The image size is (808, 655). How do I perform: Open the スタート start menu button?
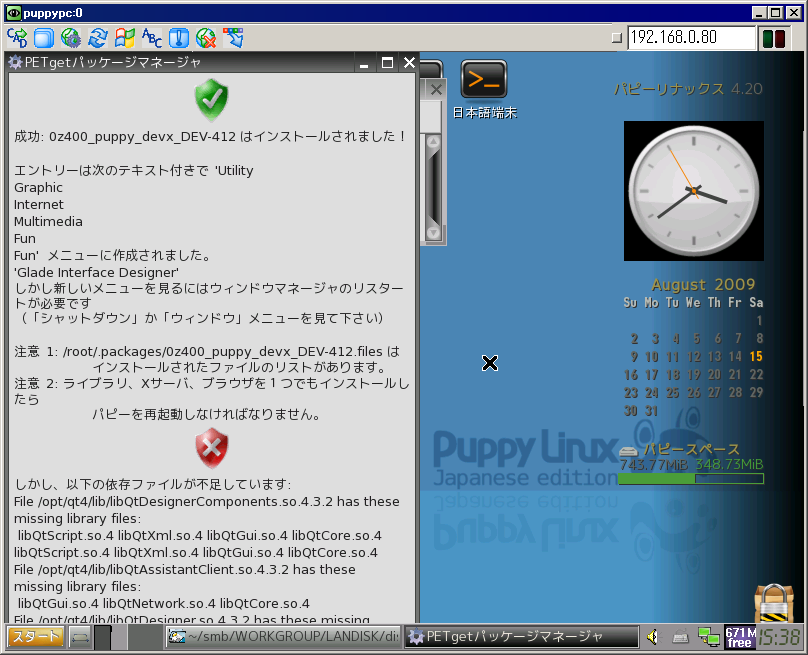point(37,637)
